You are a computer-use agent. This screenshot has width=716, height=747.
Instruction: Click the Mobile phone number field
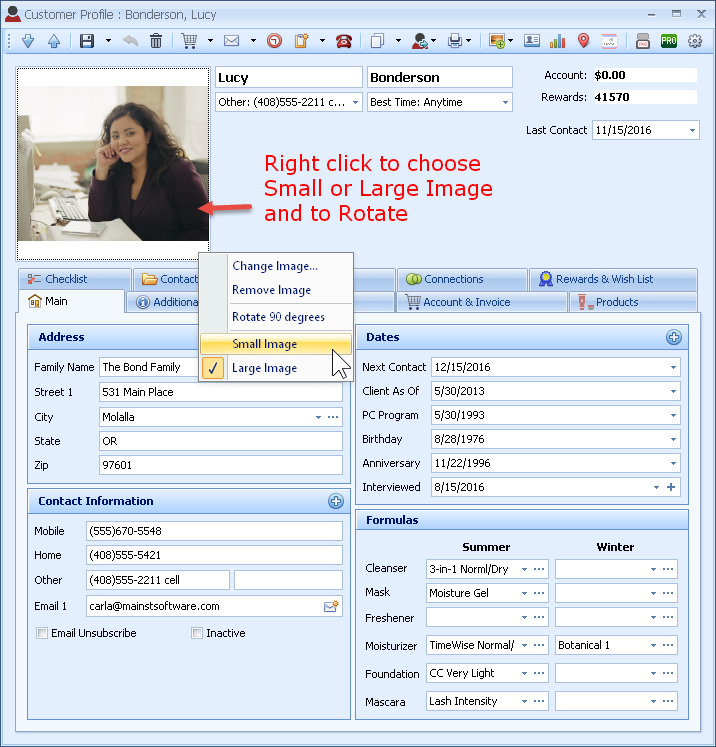coord(214,531)
